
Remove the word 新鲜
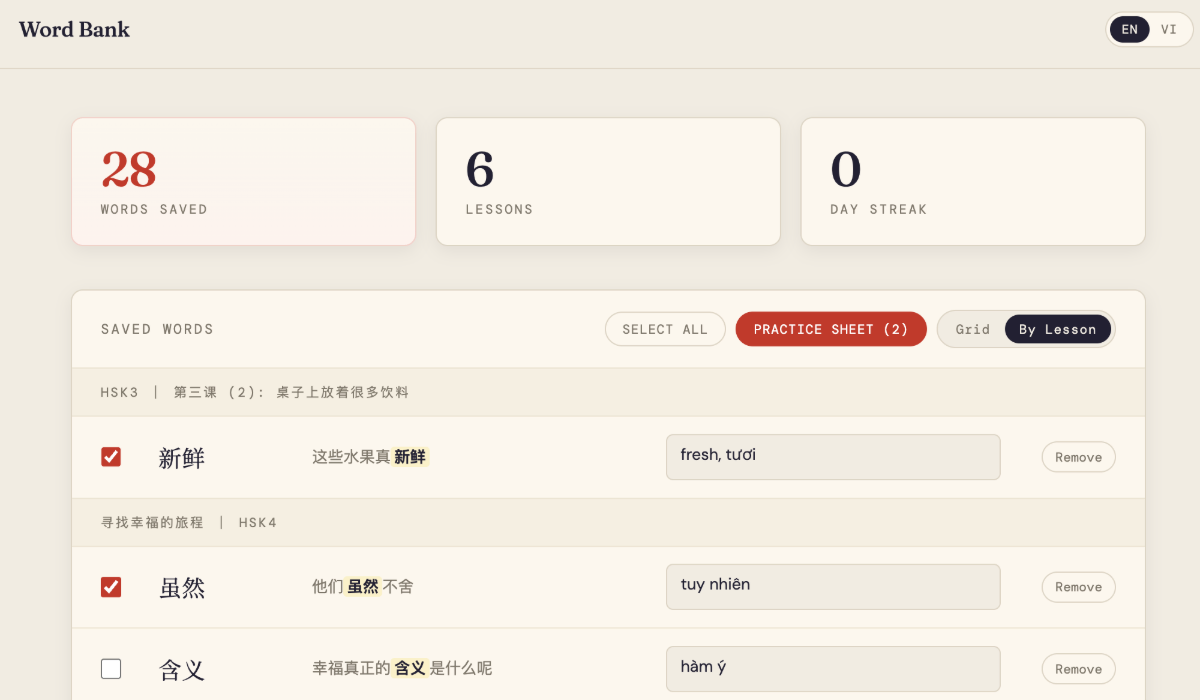1078,457
